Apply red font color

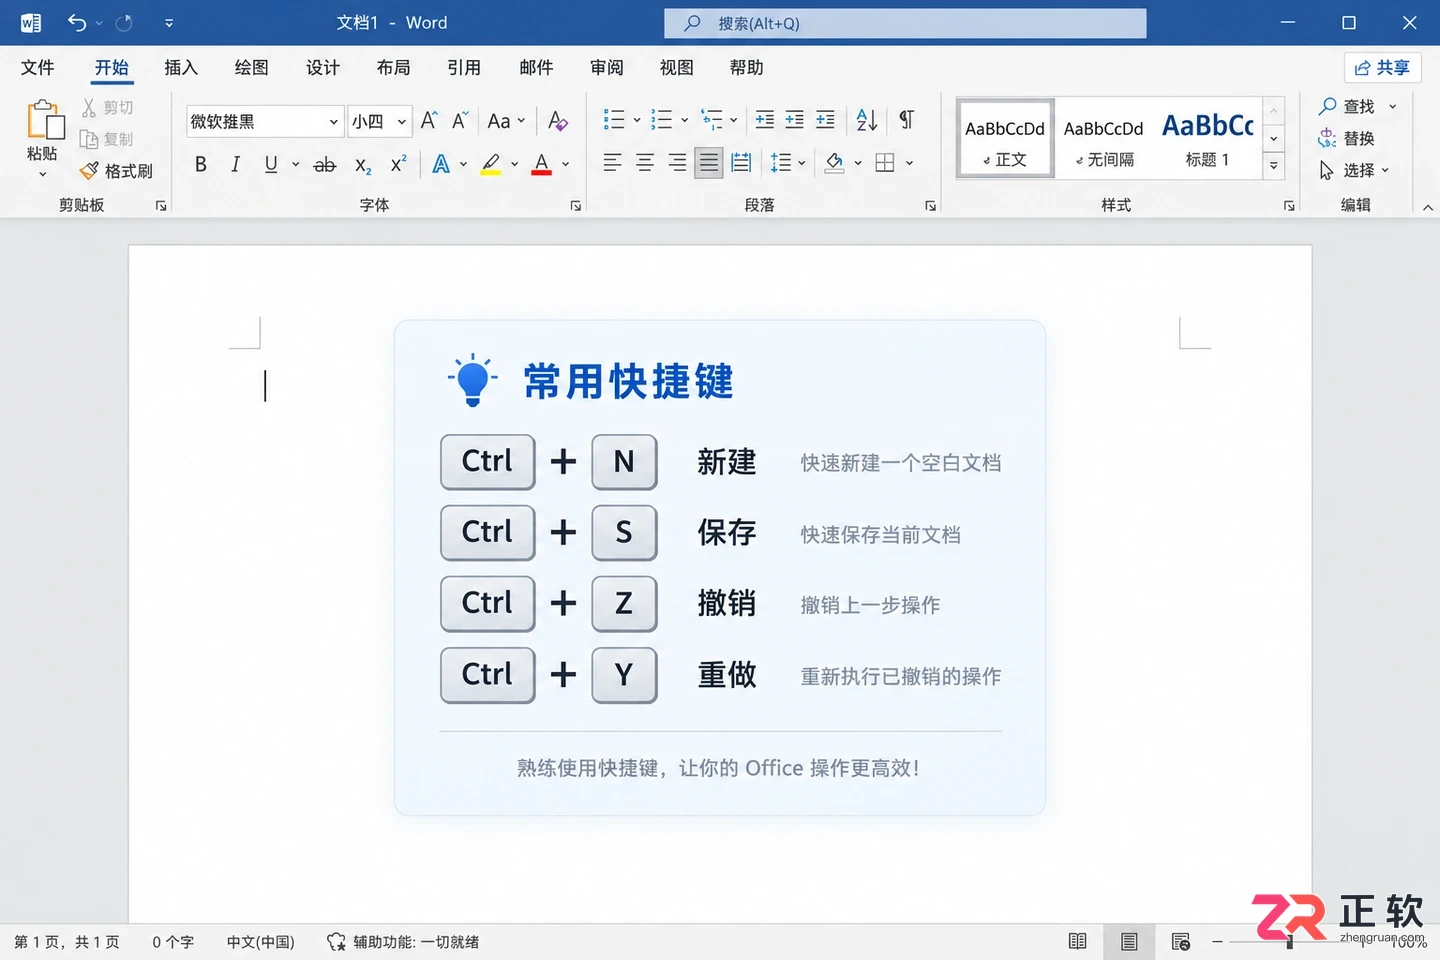point(542,164)
